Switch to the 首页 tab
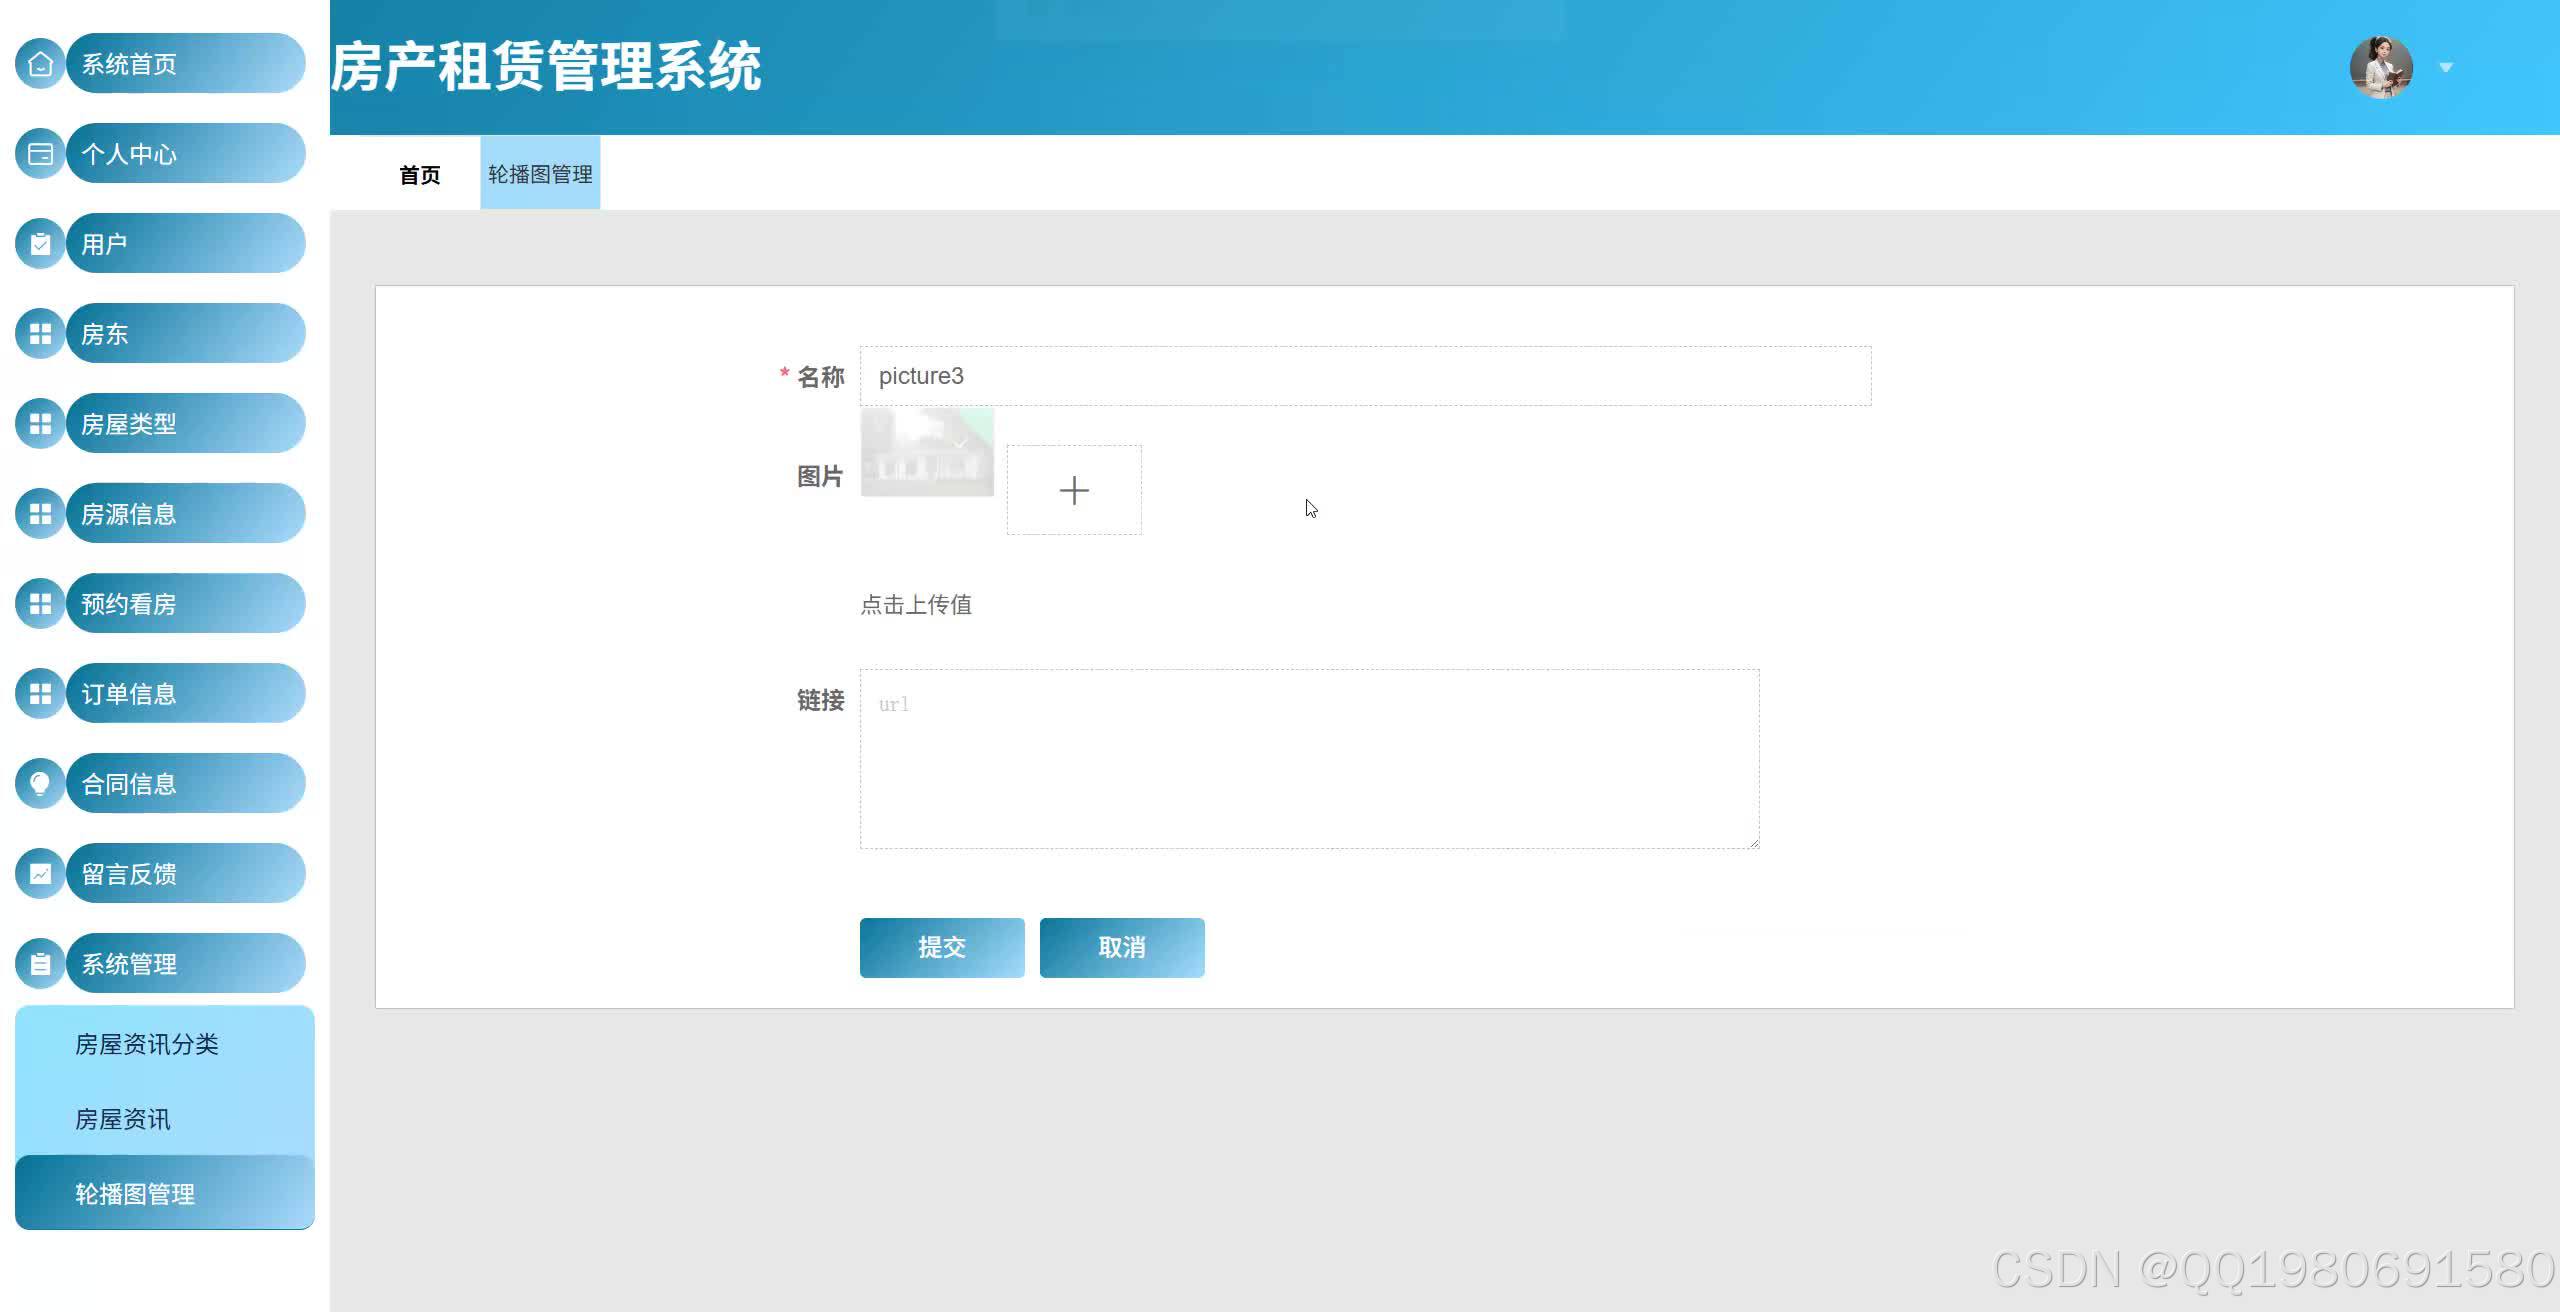Image resolution: width=2560 pixels, height=1312 pixels. pyautogui.click(x=419, y=175)
